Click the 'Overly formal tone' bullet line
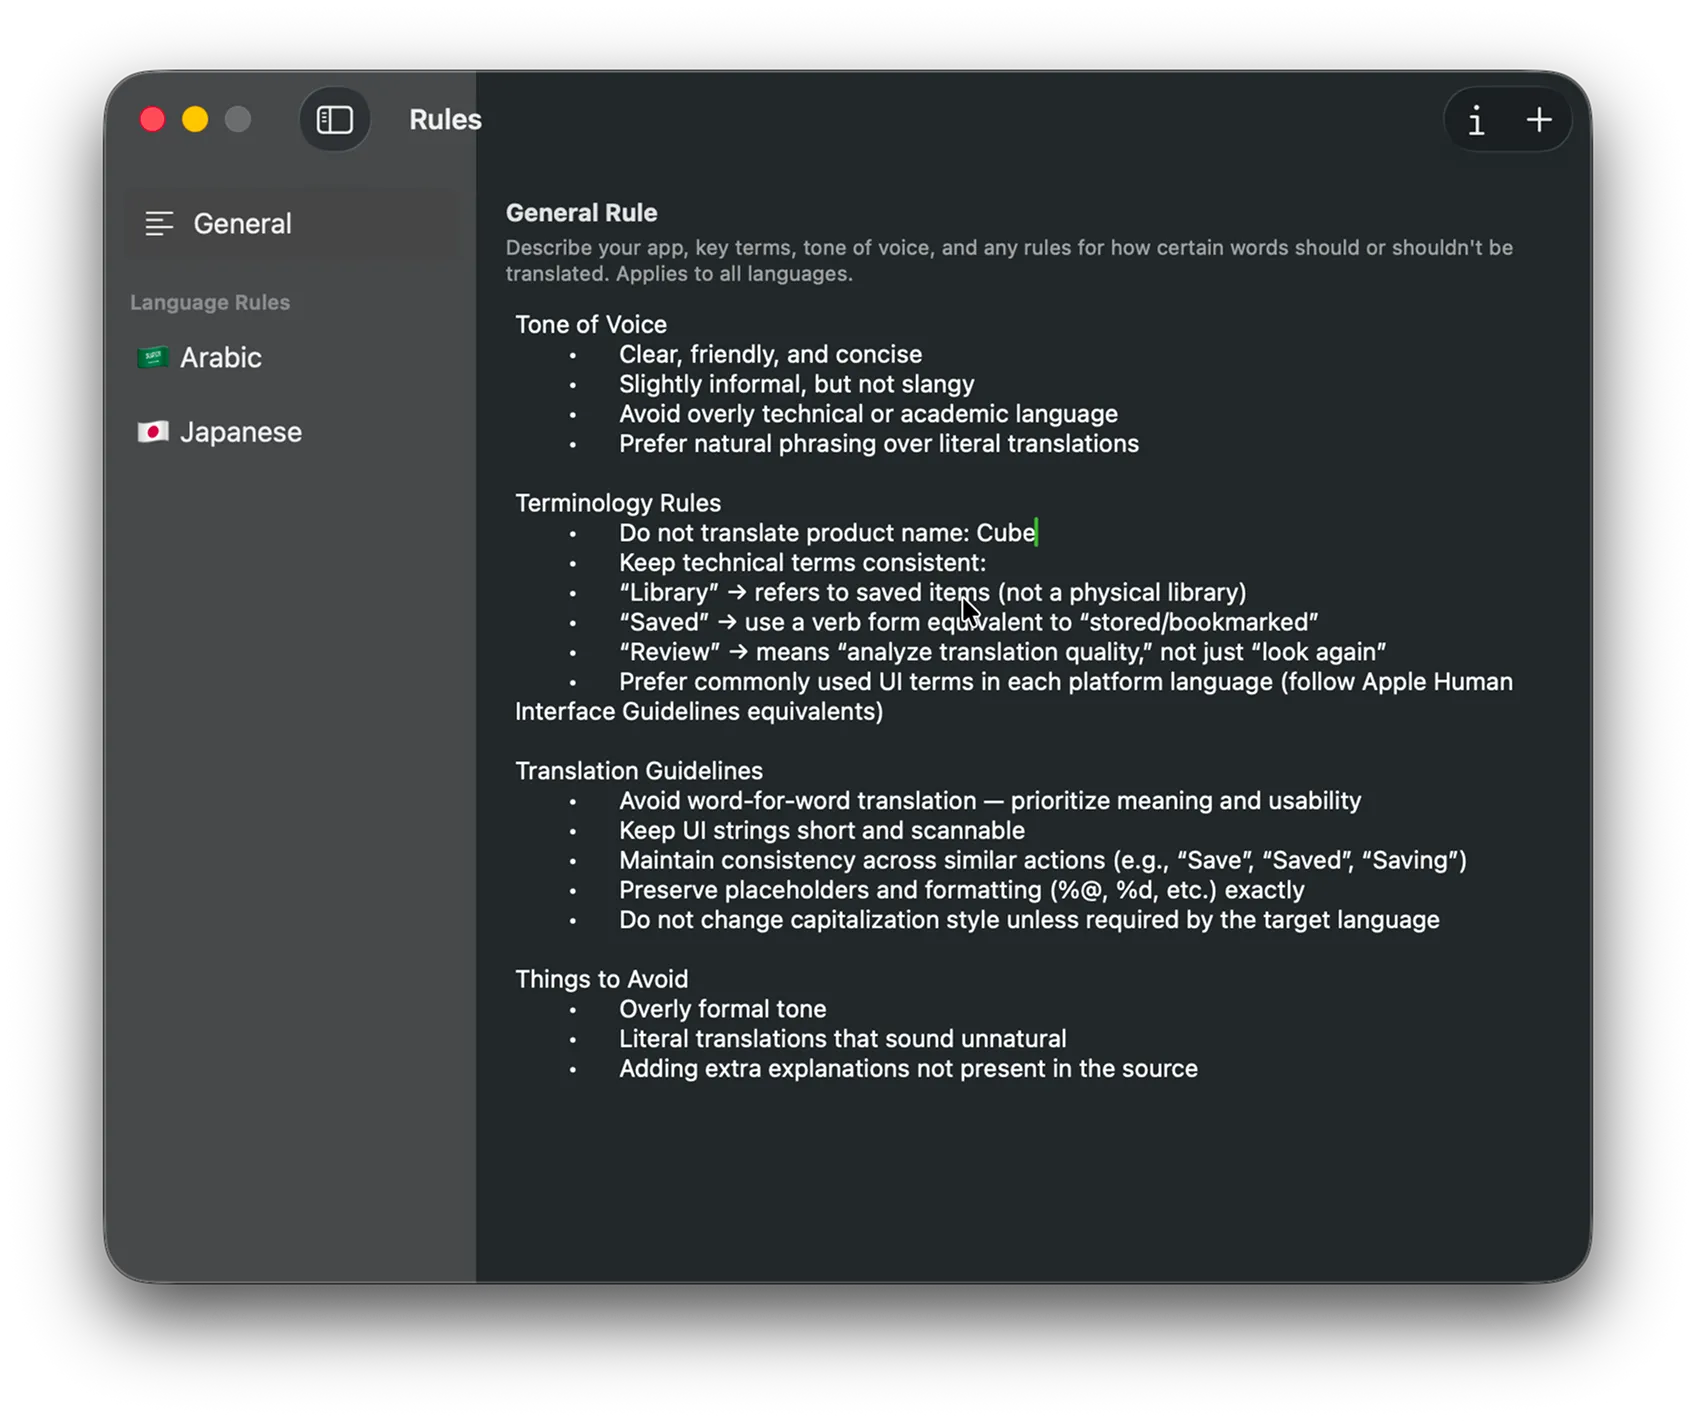 tap(722, 1009)
